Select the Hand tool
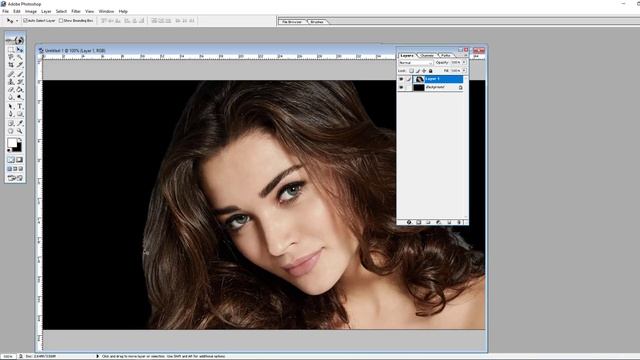 click(x=11, y=131)
